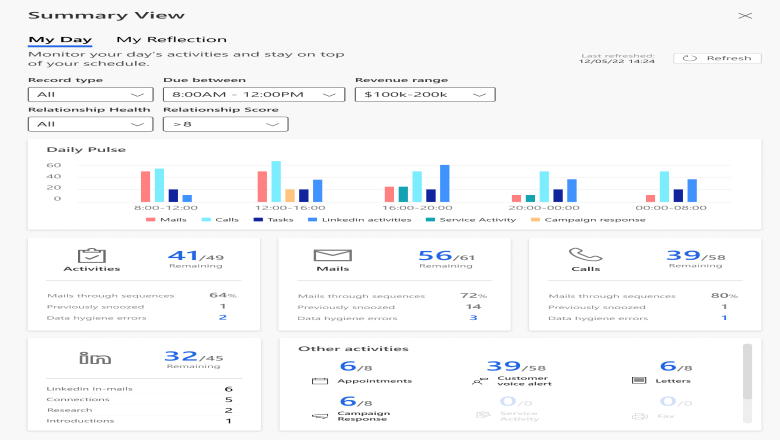Expand the Due between time dropdown
The width and height of the screenshot is (780, 440).
pos(253,94)
